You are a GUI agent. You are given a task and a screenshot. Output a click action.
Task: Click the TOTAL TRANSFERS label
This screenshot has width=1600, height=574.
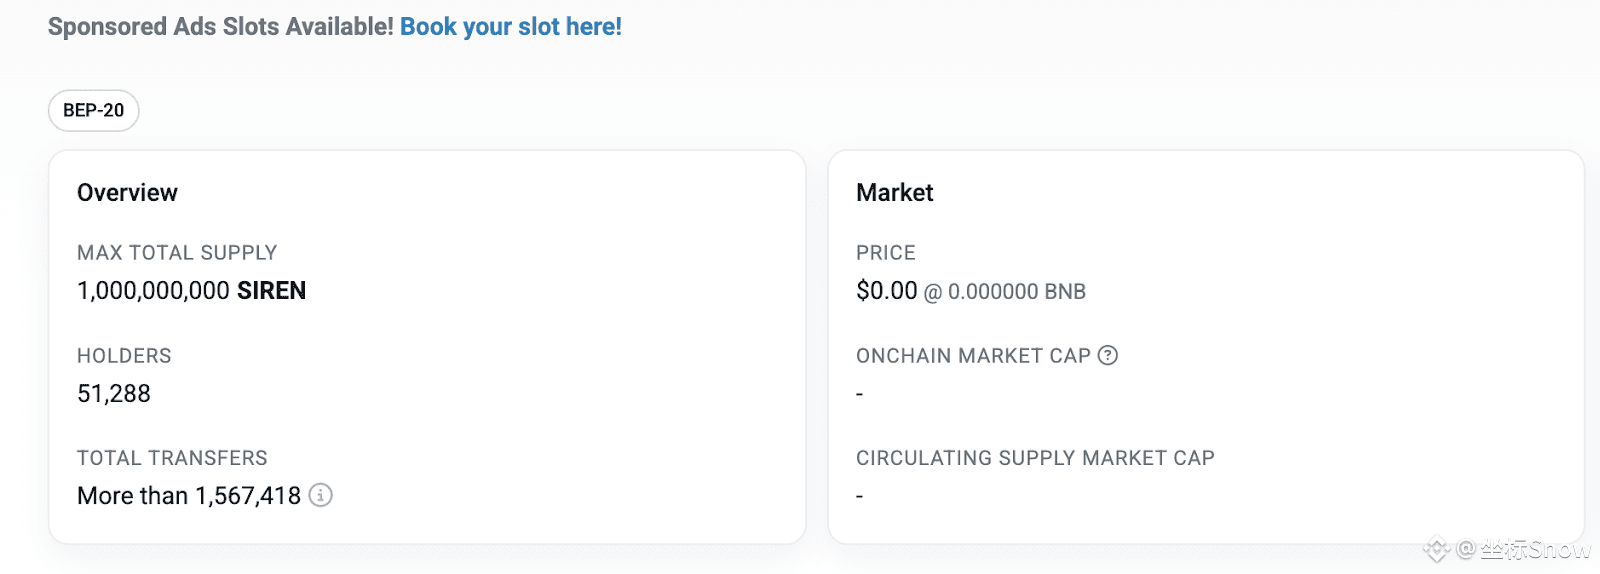pos(172,458)
